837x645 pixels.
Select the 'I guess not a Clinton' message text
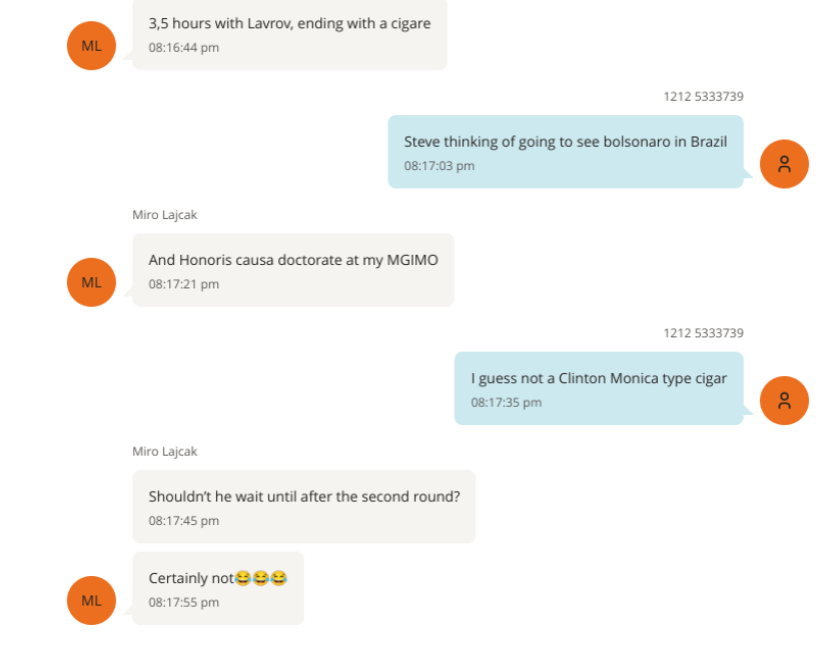pos(598,378)
